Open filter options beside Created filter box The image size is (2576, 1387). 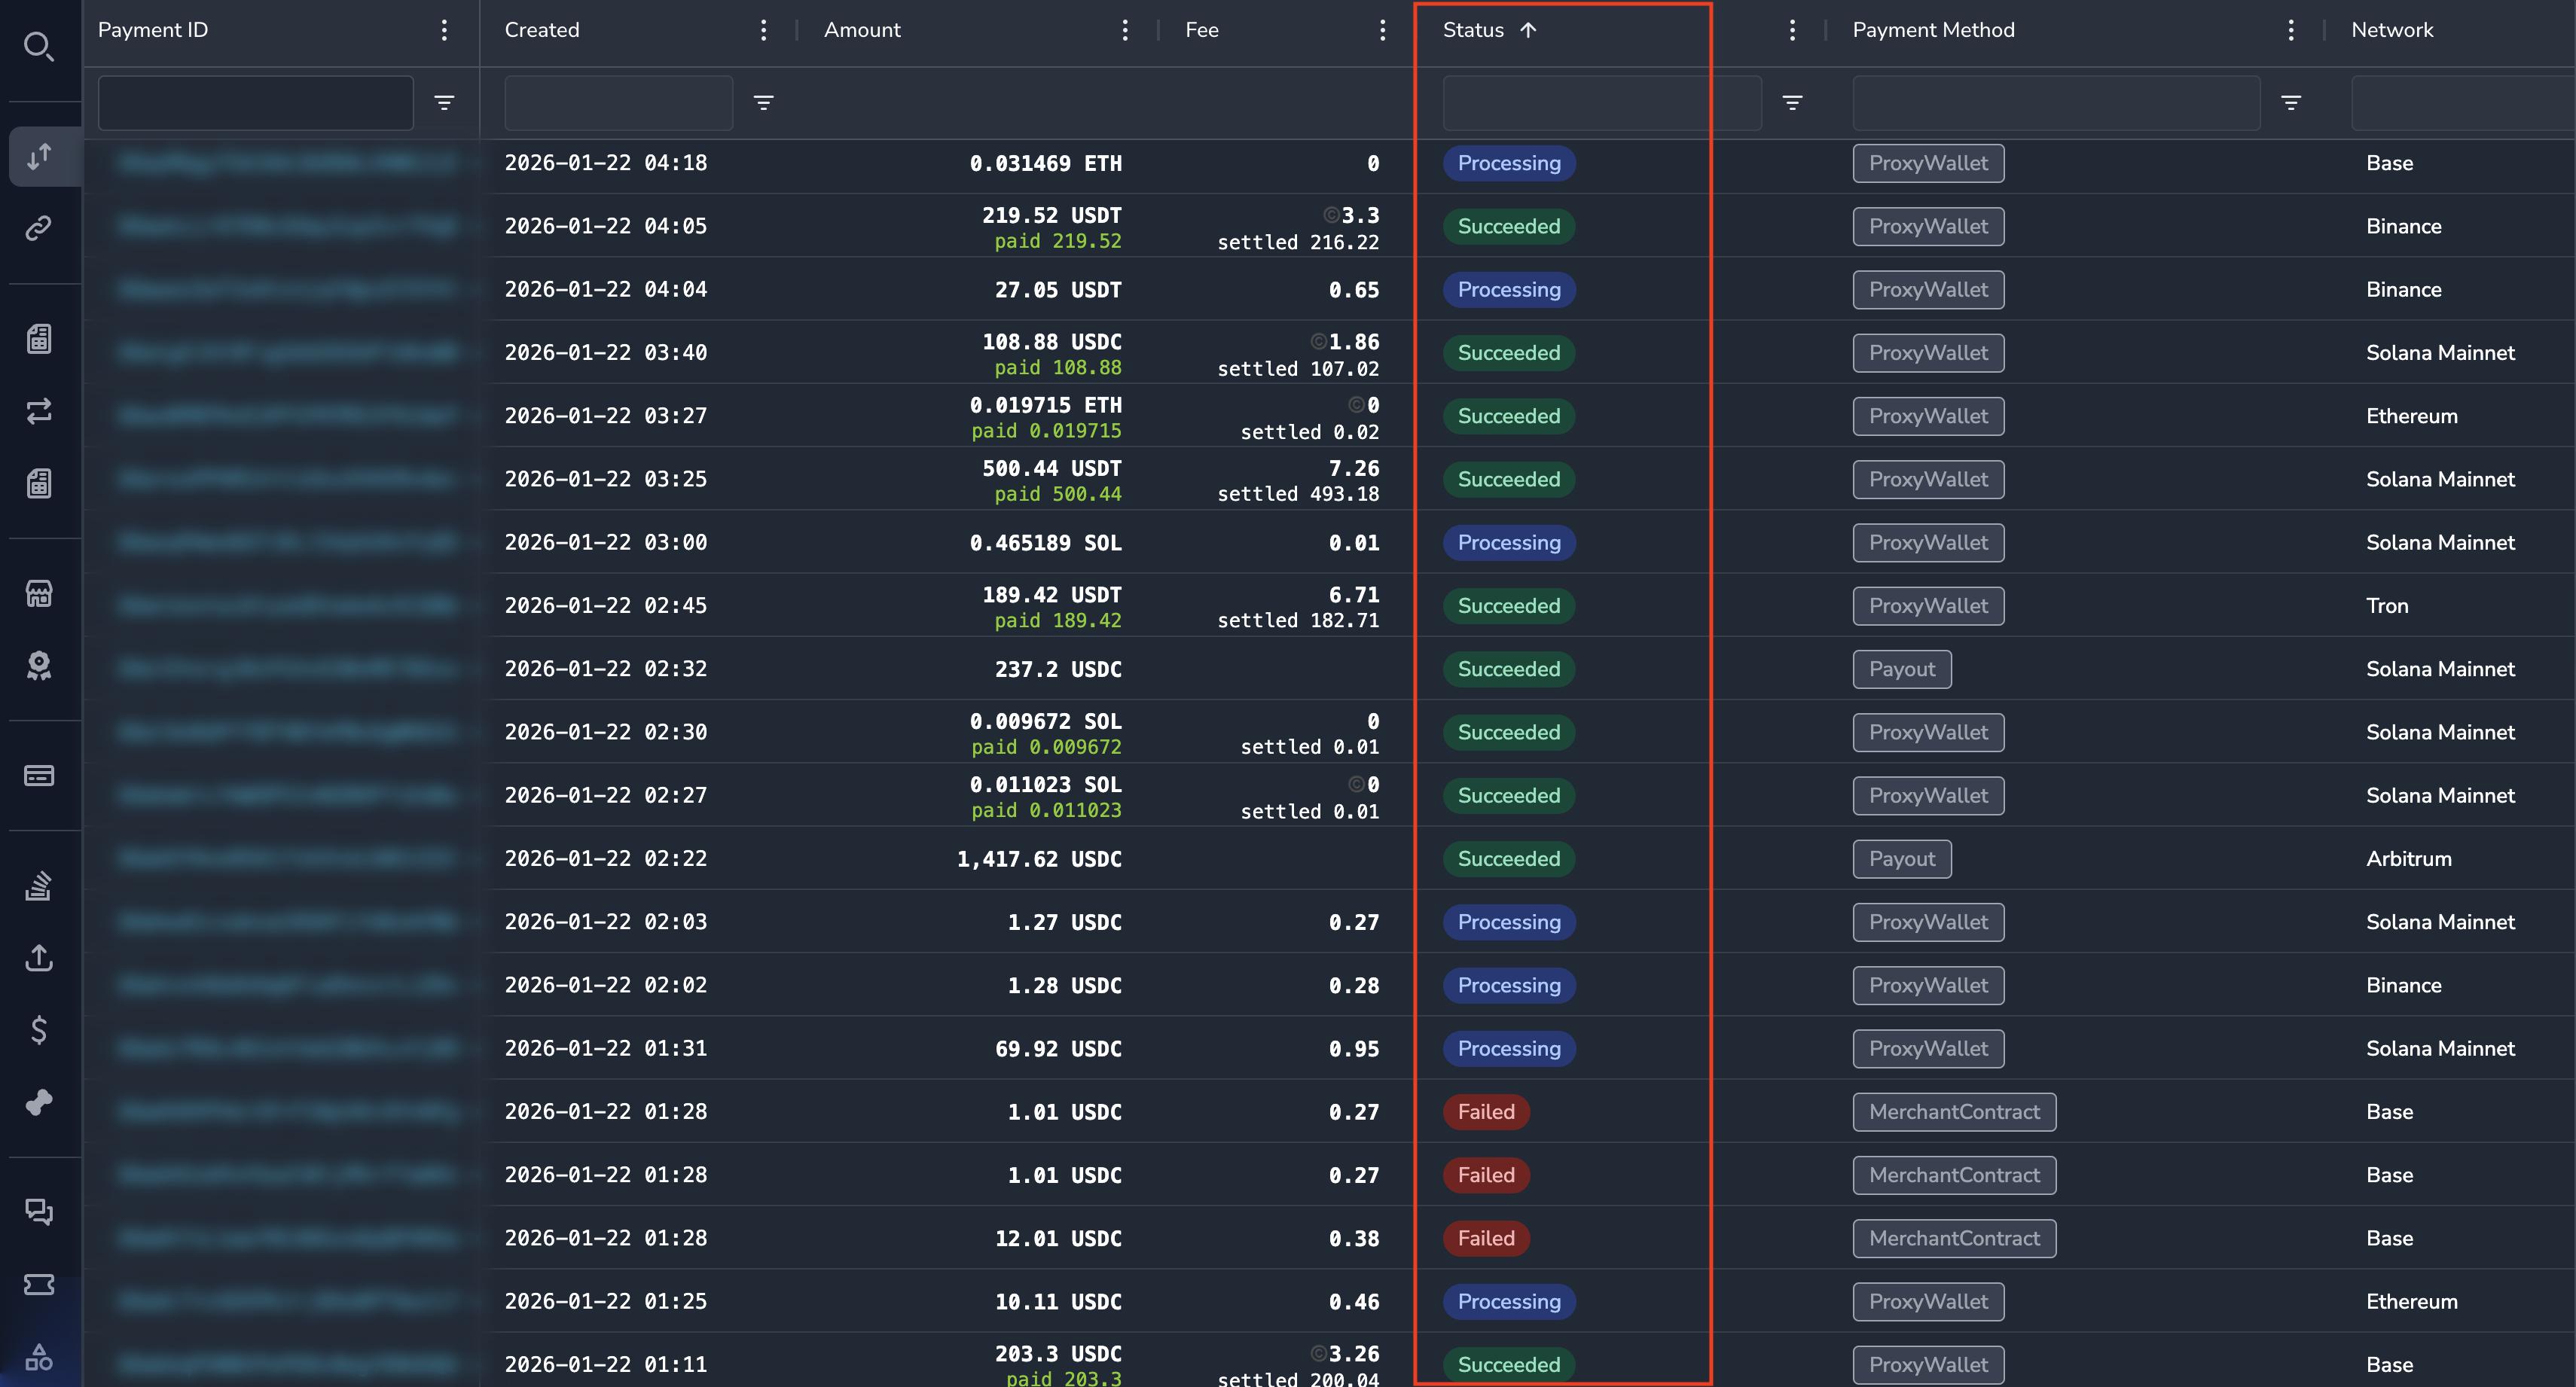tap(763, 103)
